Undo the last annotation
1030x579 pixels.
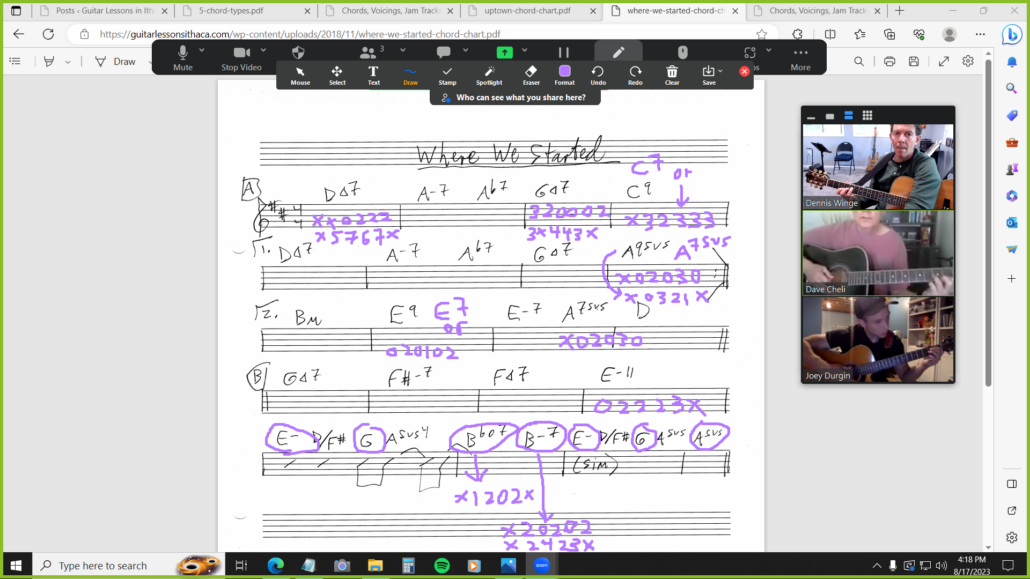(x=597, y=74)
